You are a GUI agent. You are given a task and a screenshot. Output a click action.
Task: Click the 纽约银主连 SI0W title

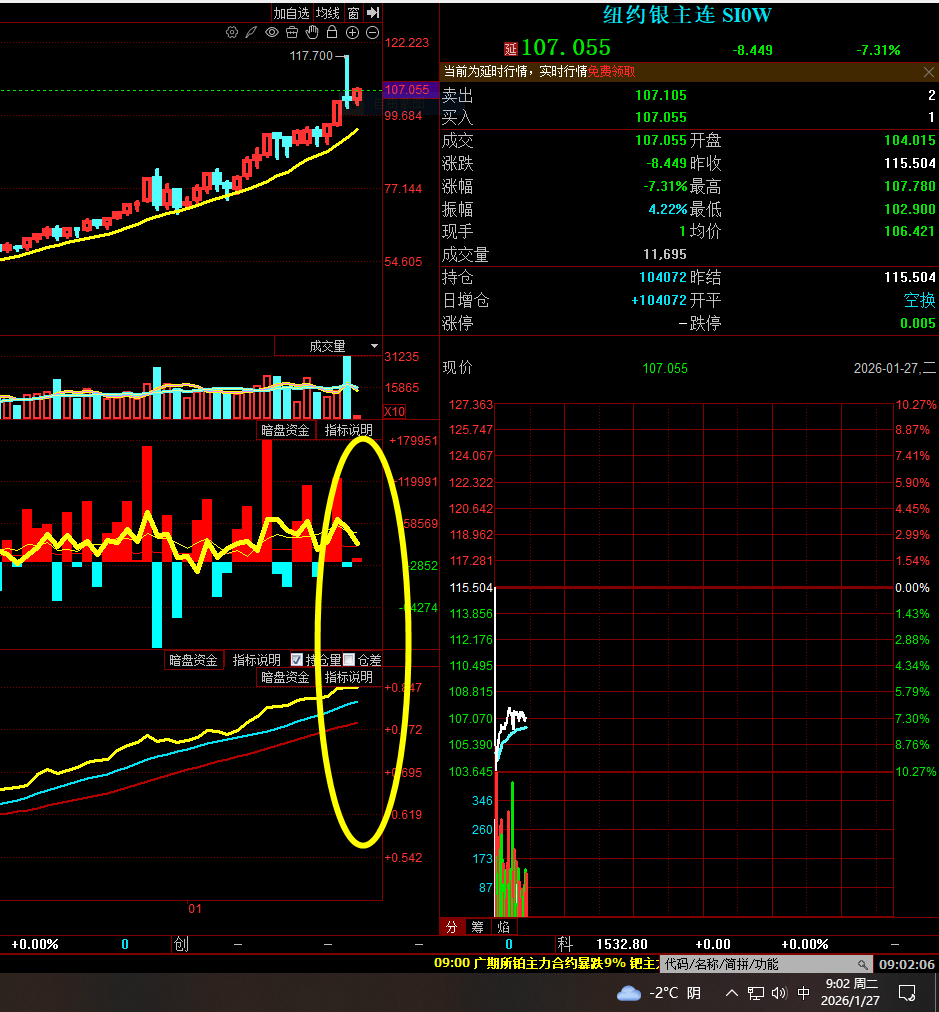point(687,15)
